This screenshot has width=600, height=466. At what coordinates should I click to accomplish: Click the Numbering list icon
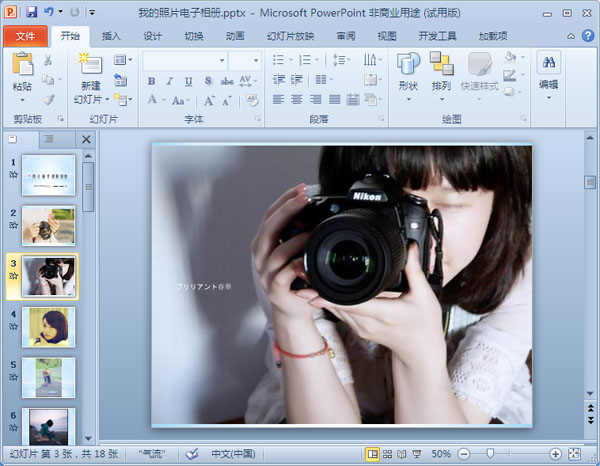click(305, 60)
